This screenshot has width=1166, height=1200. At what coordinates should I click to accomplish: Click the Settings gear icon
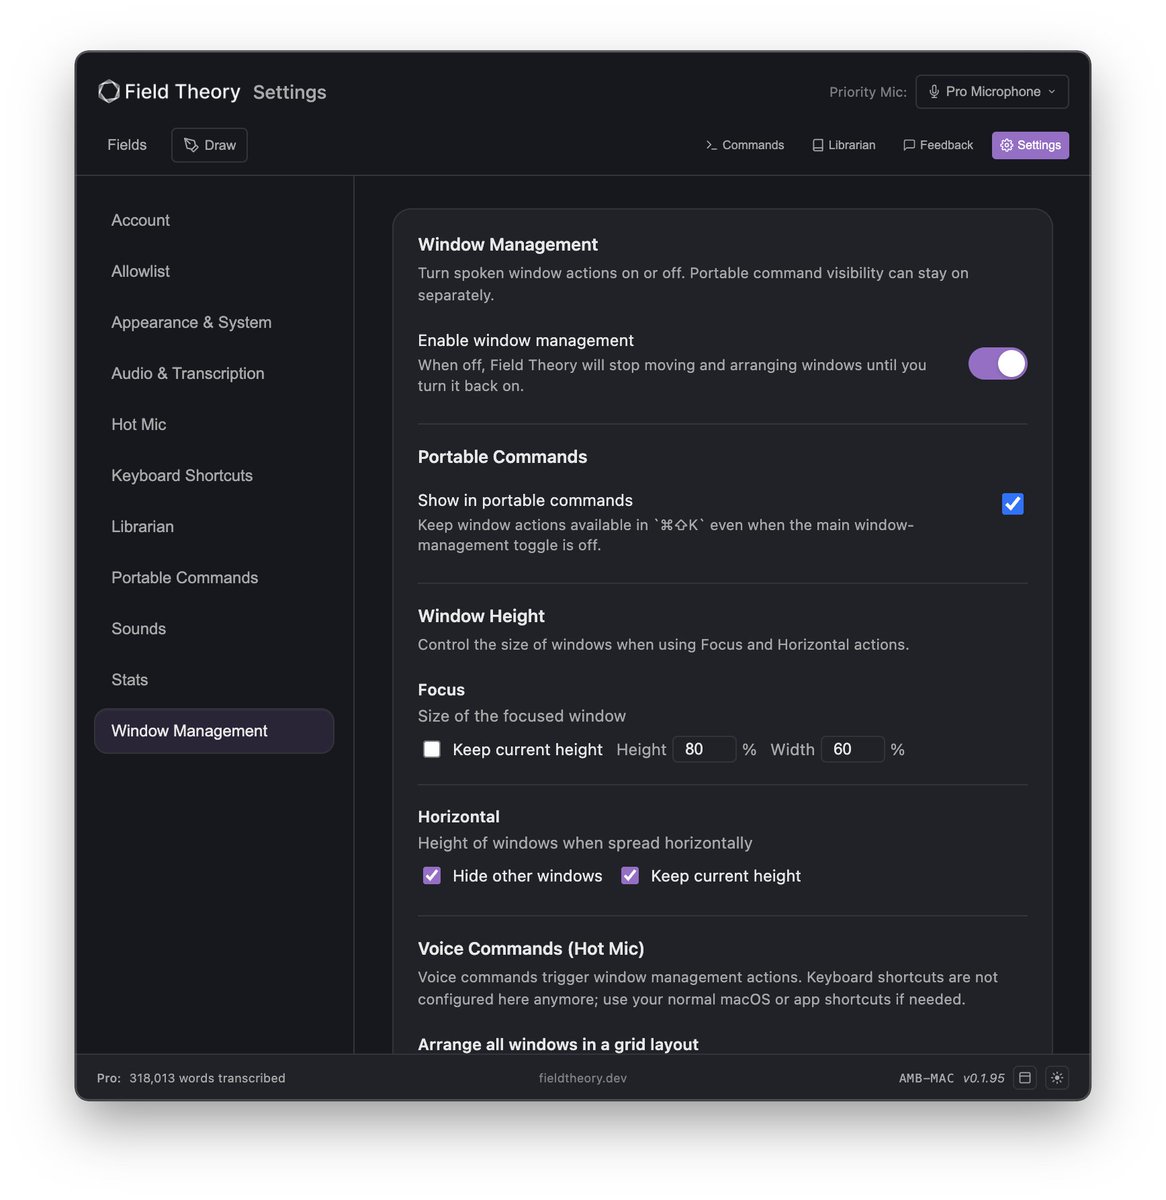pos(1007,145)
